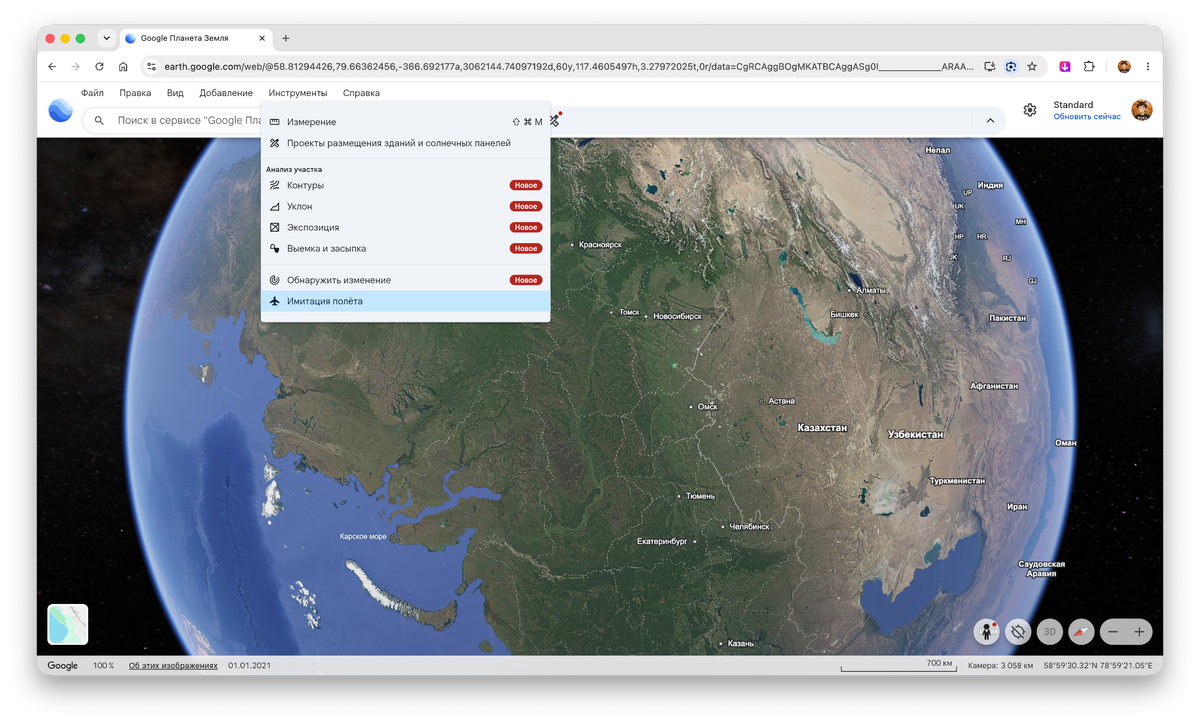Open a new browser tab
This screenshot has height=724, width=1200.
coord(286,38)
